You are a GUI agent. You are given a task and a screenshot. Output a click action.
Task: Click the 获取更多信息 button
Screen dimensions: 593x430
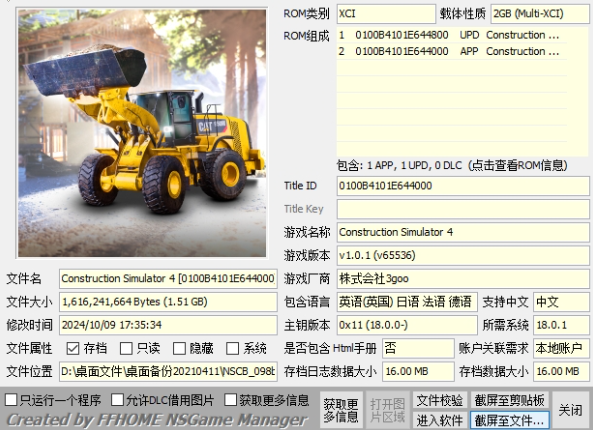341,410
